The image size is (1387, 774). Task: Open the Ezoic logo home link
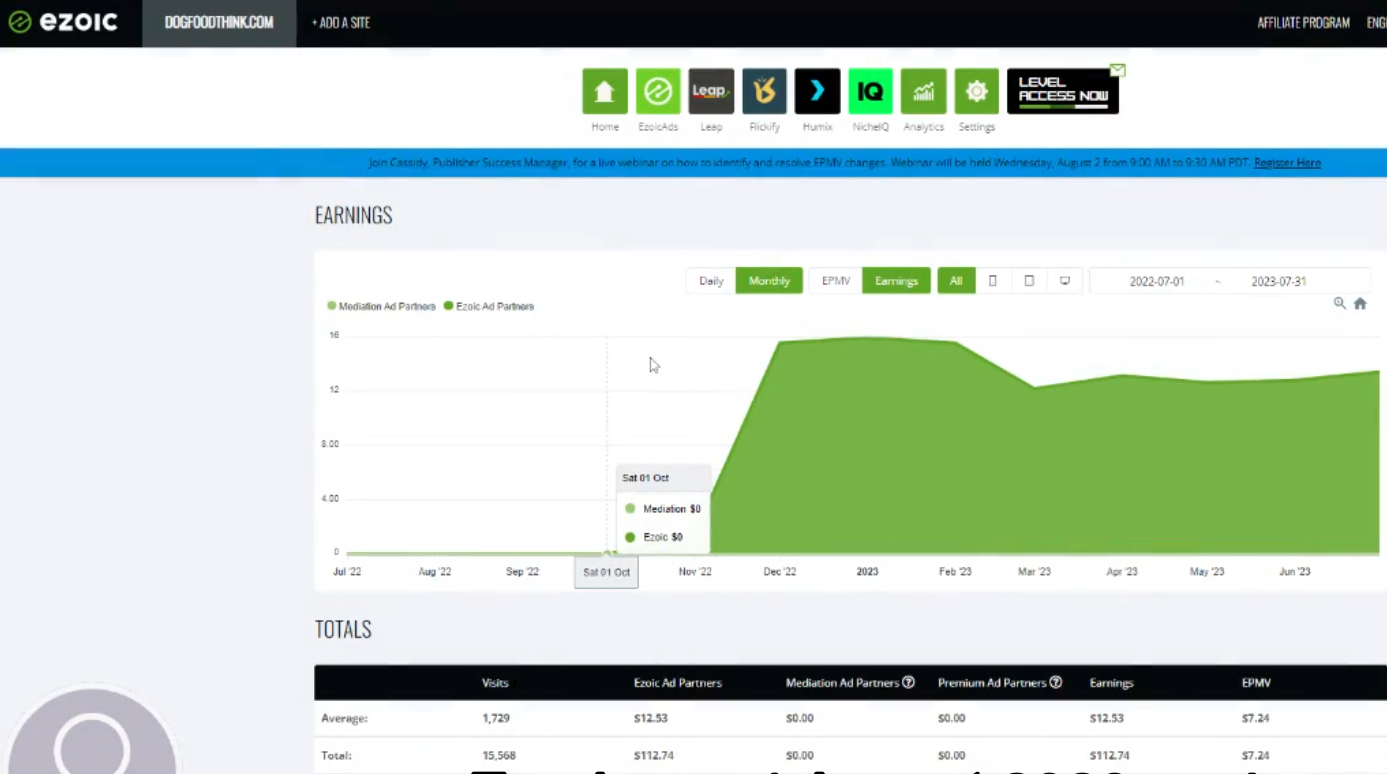point(63,22)
